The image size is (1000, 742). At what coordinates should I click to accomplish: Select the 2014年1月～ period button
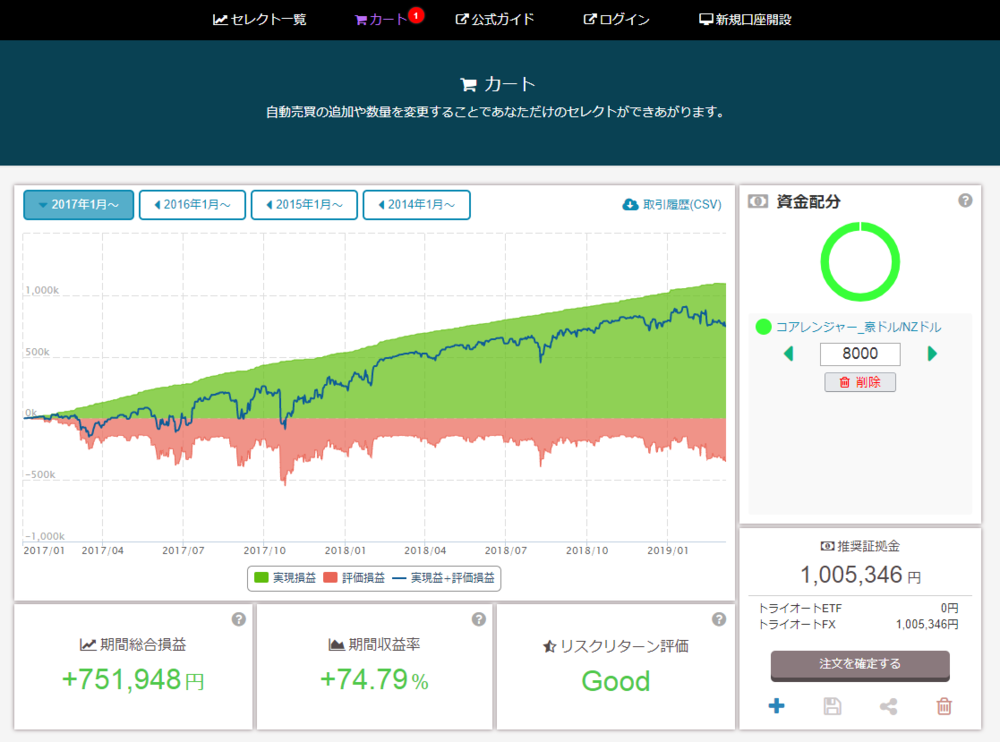(x=416, y=205)
